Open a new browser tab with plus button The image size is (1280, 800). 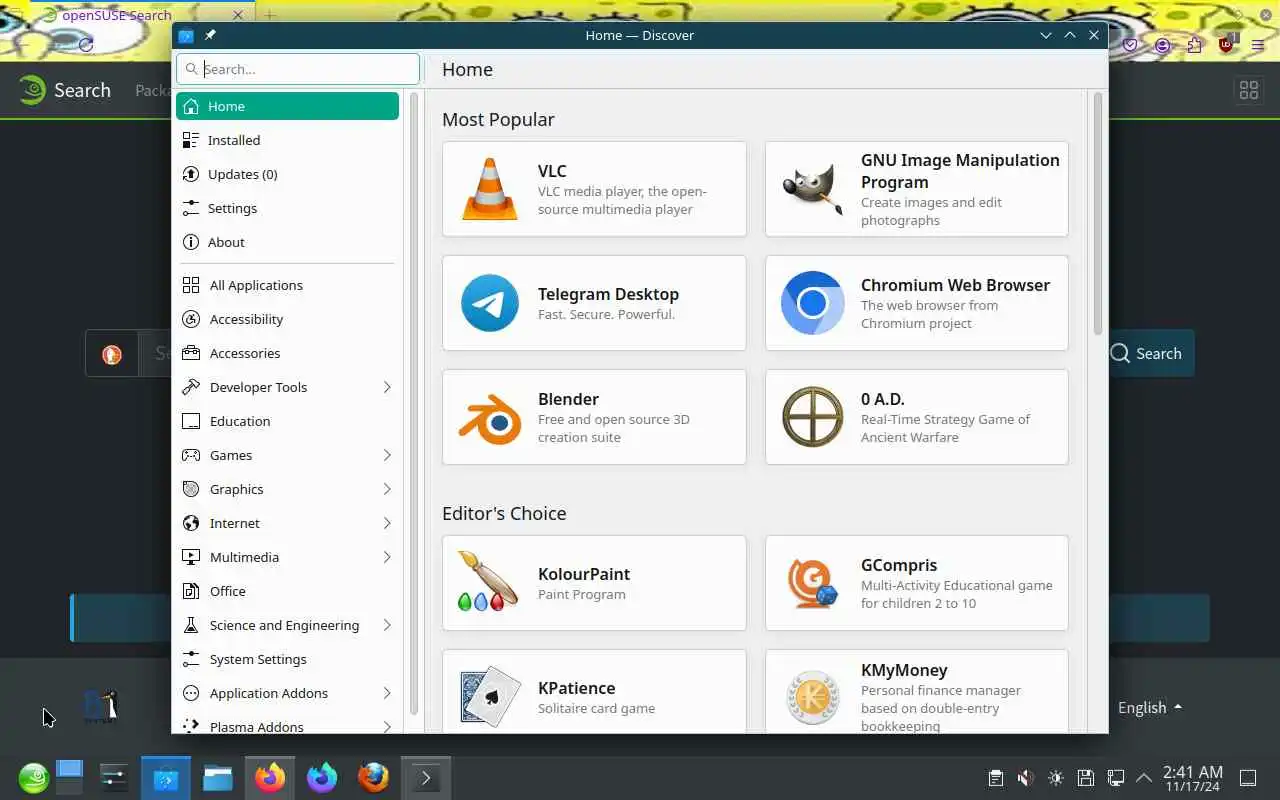click(x=270, y=15)
